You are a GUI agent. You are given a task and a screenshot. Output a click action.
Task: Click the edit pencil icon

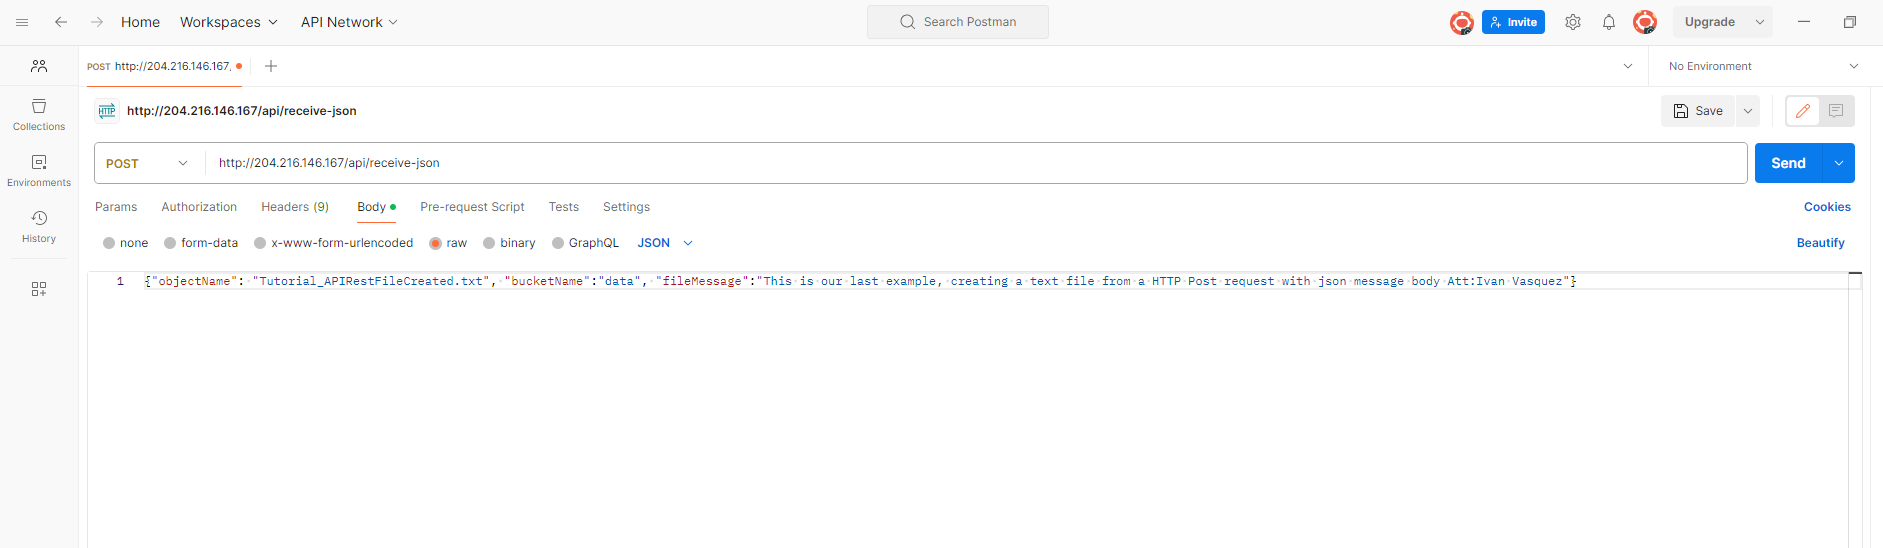coord(1803,111)
